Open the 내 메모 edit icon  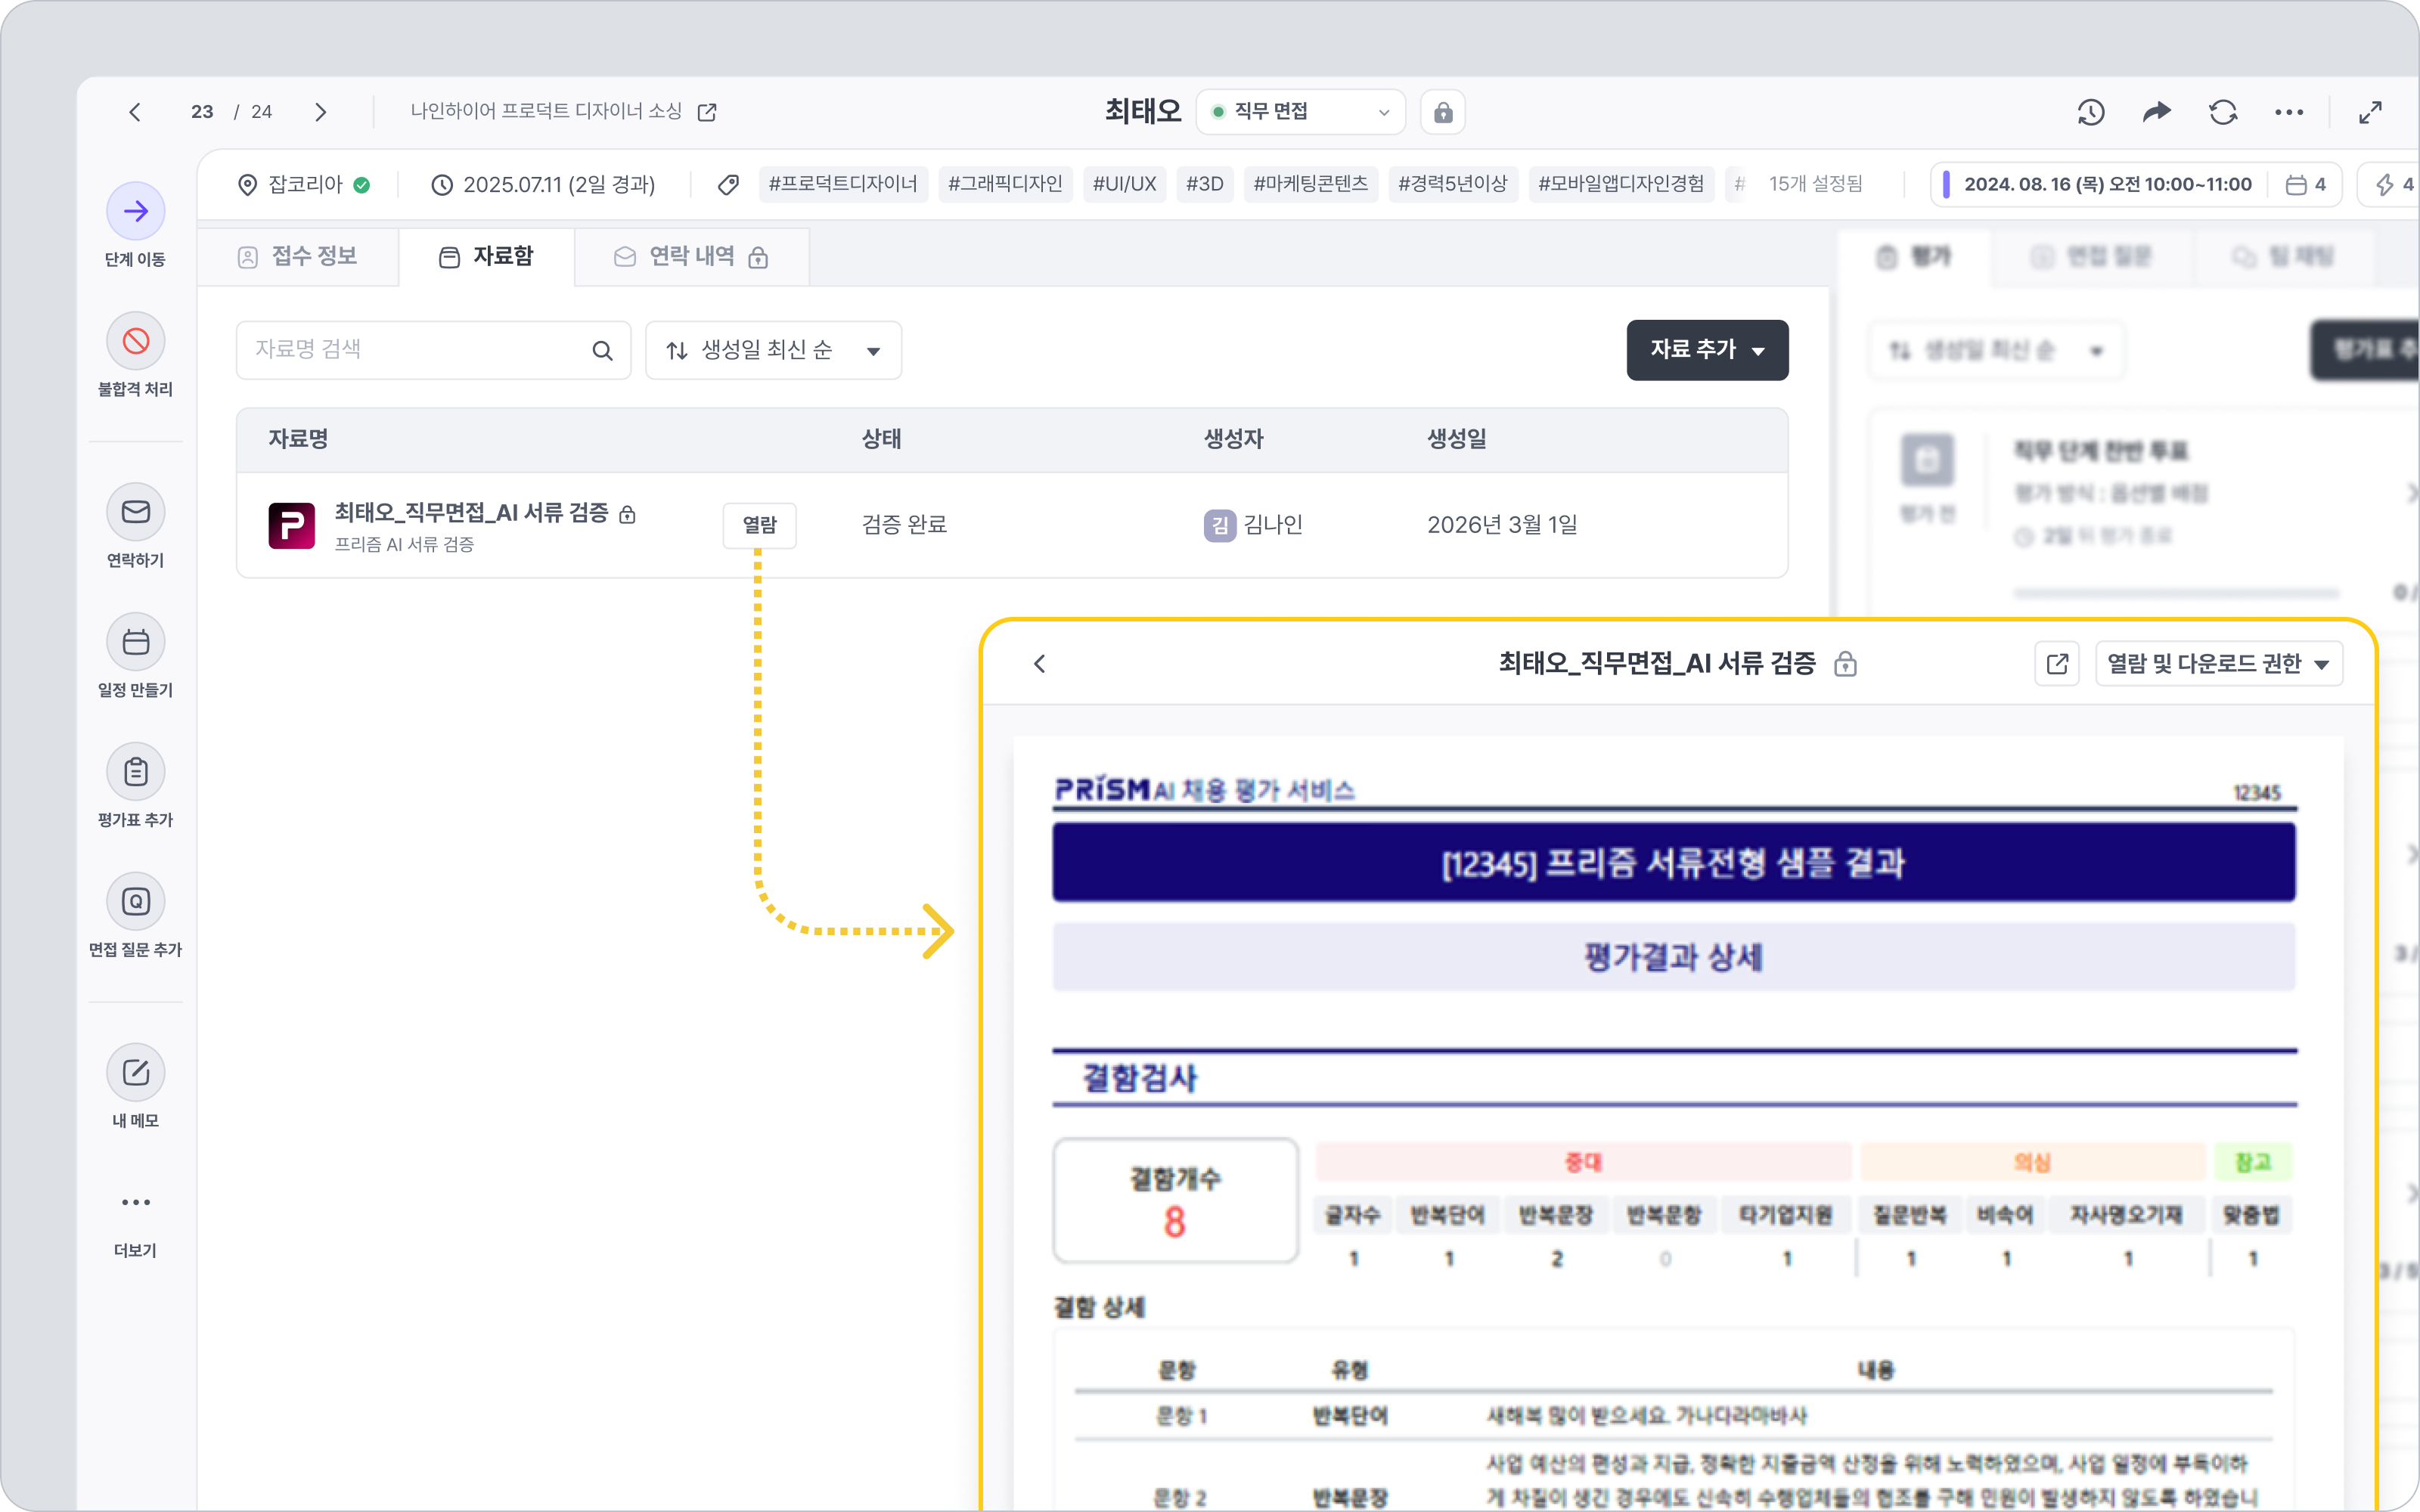click(x=136, y=1073)
